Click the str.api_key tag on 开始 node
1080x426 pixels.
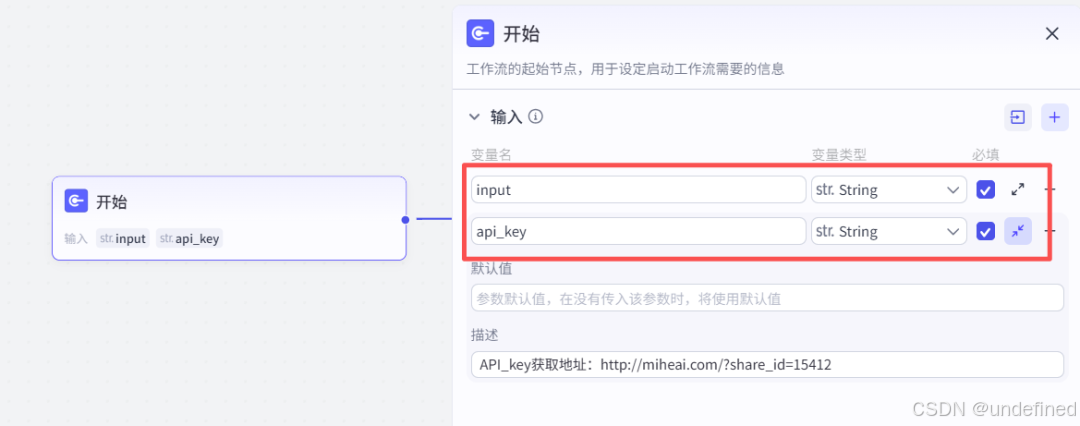pyautogui.click(x=189, y=239)
